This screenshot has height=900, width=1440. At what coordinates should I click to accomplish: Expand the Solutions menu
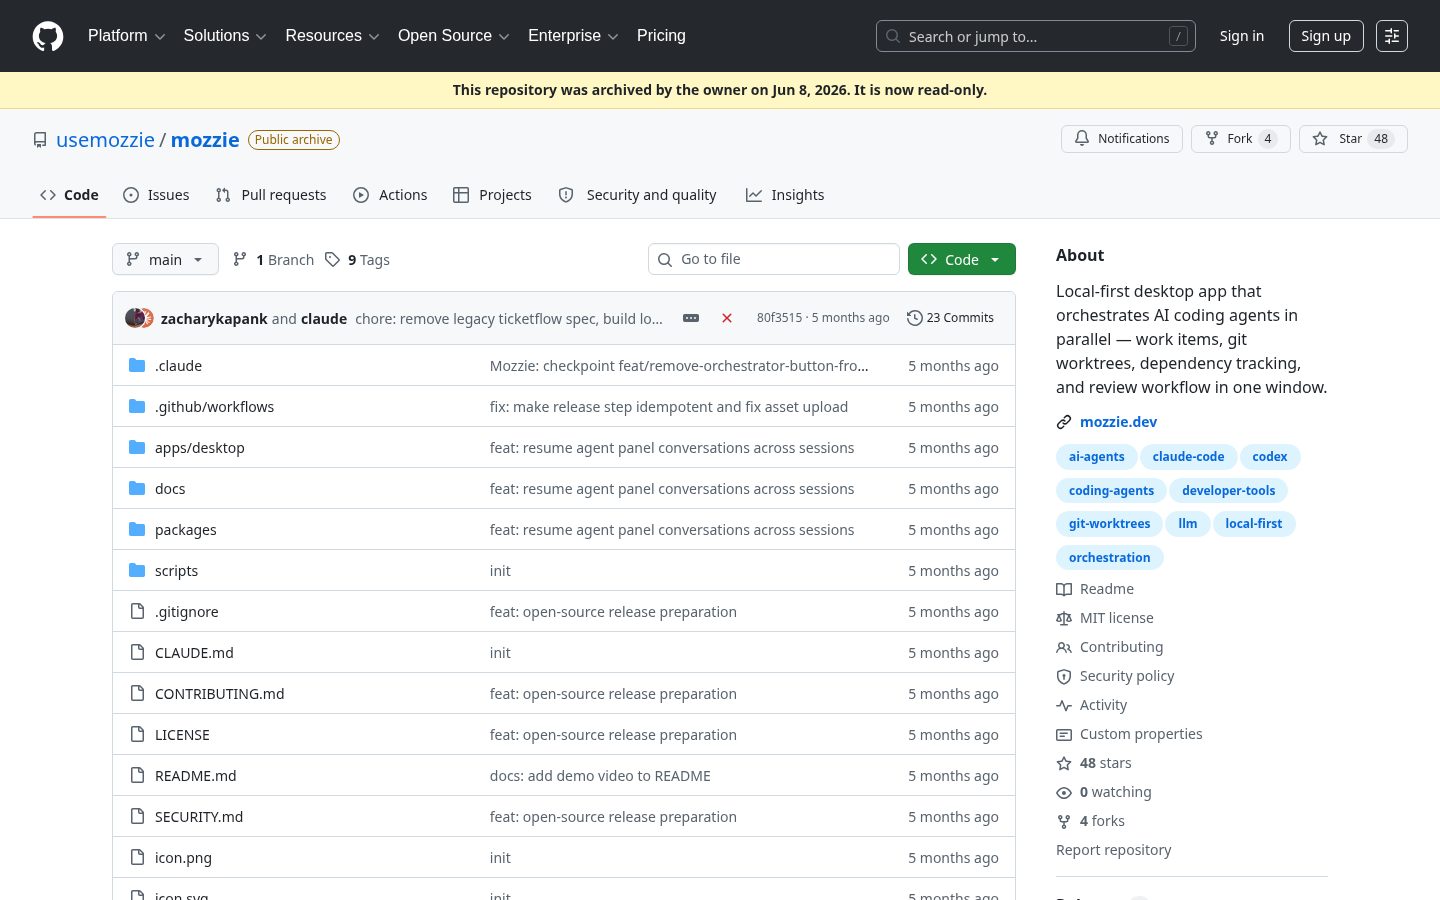[x=225, y=36]
